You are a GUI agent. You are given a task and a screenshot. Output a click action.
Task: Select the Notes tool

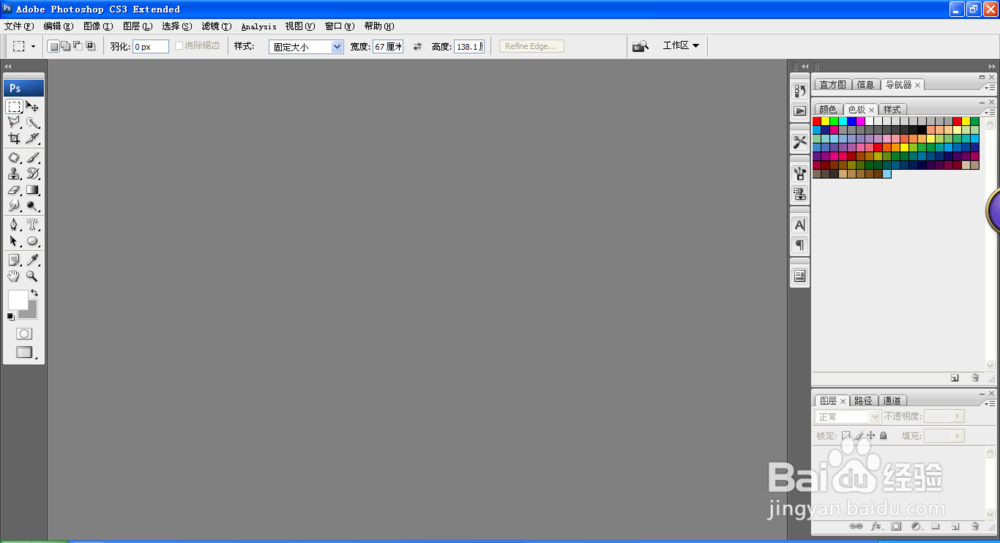point(14,260)
